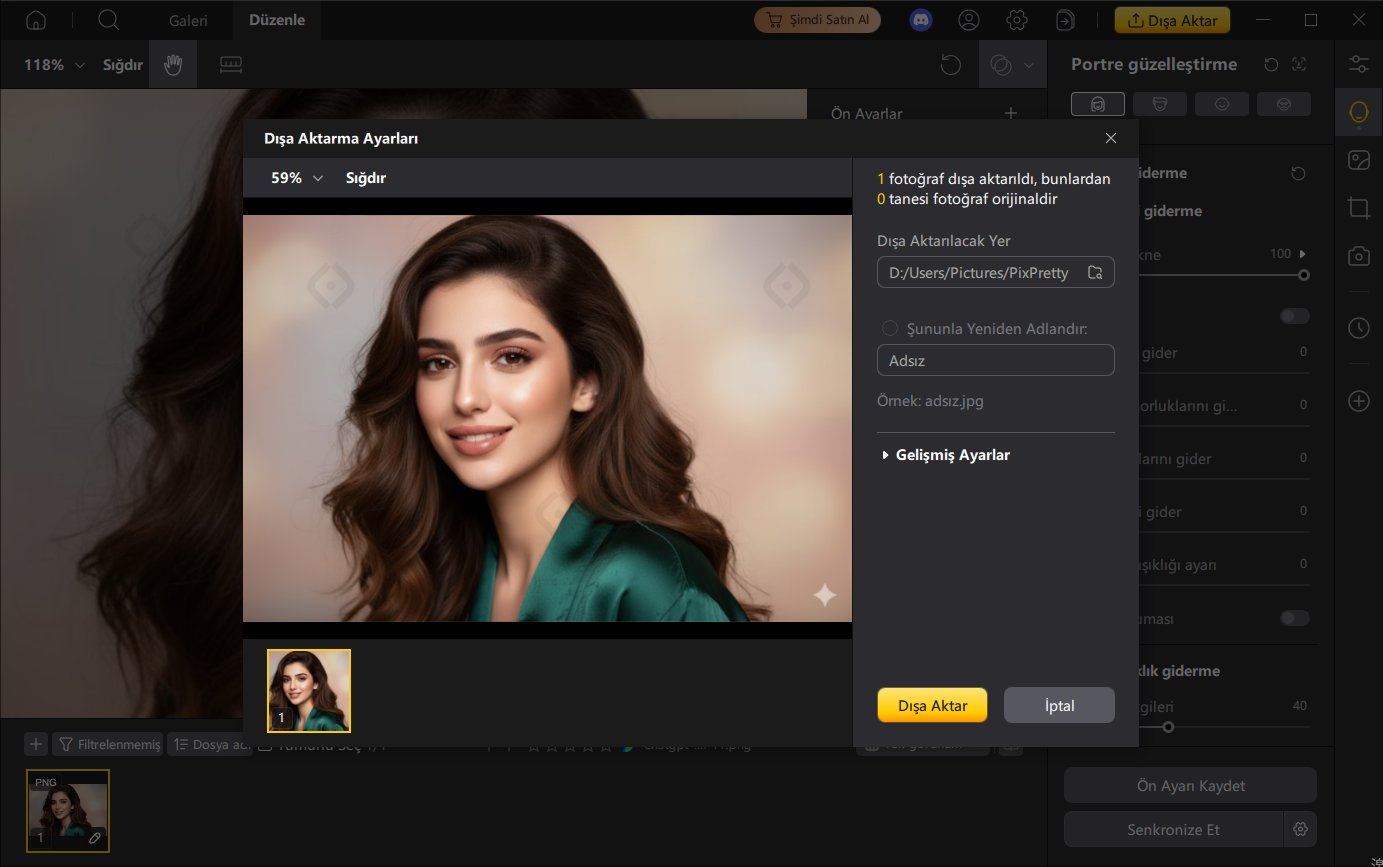
Task: Open the 118% zoom dropdown
Action: pyautogui.click(x=54, y=65)
